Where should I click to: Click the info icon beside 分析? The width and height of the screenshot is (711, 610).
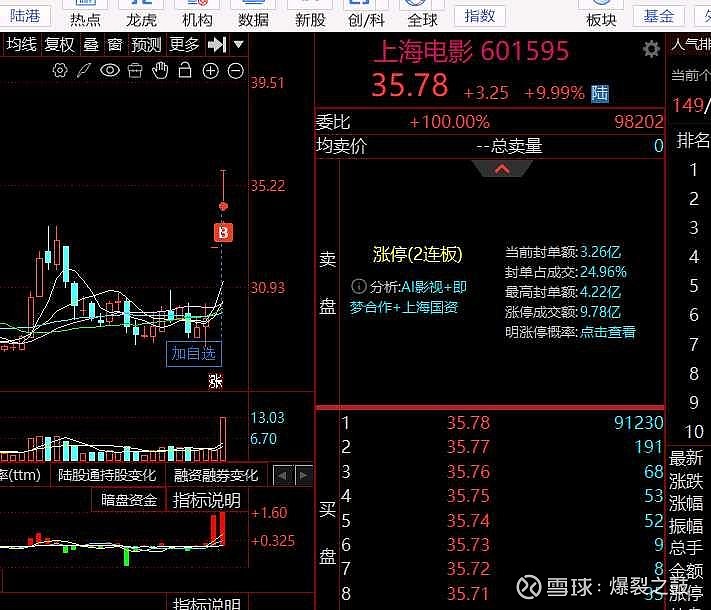point(359,286)
